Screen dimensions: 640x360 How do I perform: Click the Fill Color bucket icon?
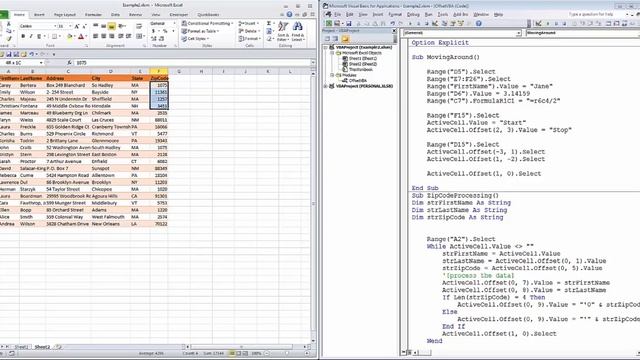(x=69, y=37)
